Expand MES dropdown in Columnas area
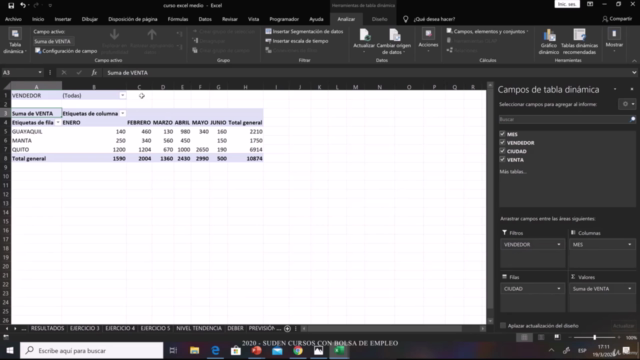Image resolution: width=640 pixels, height=360 pixels. [x=629, y=244]
